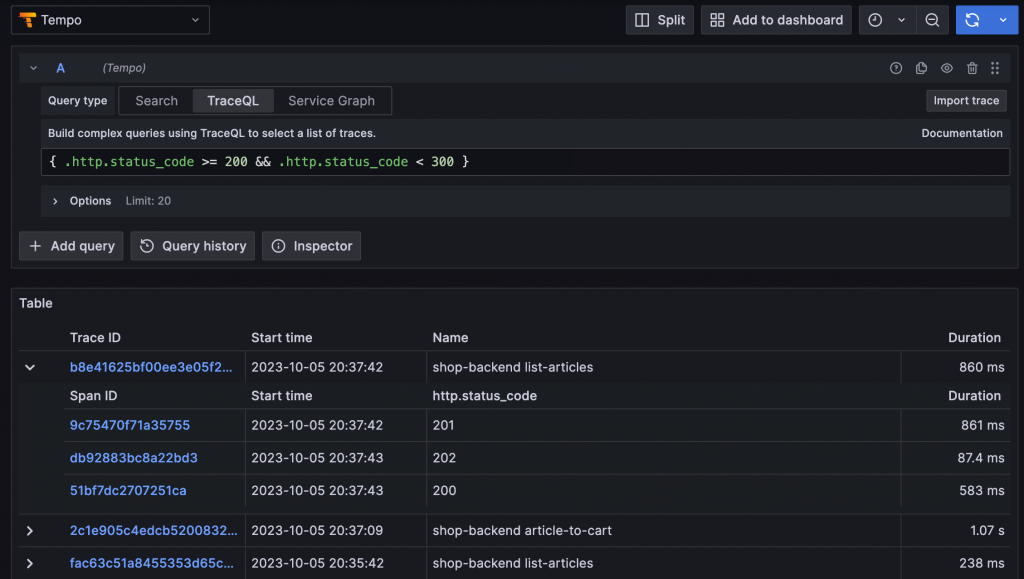Image resolution: width=1024 pixels, height=579 pixels.
Task: Open the Tempo data source dropdown
Action: pyautogui.click(x=110, y=20)
